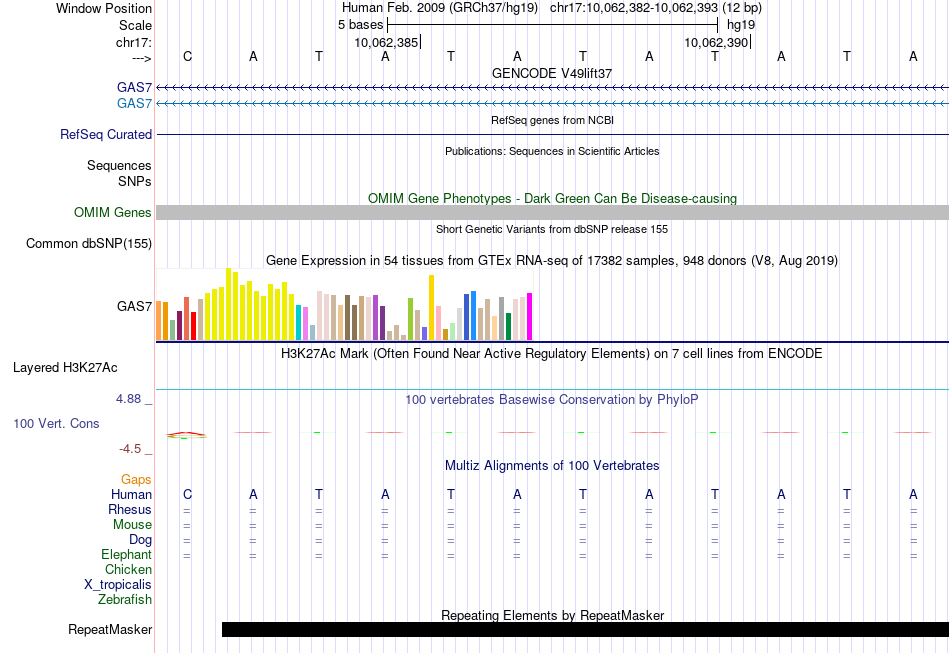Open the Layered H3K27Ac track label
The image size is (950, 653).
(65, 368)
